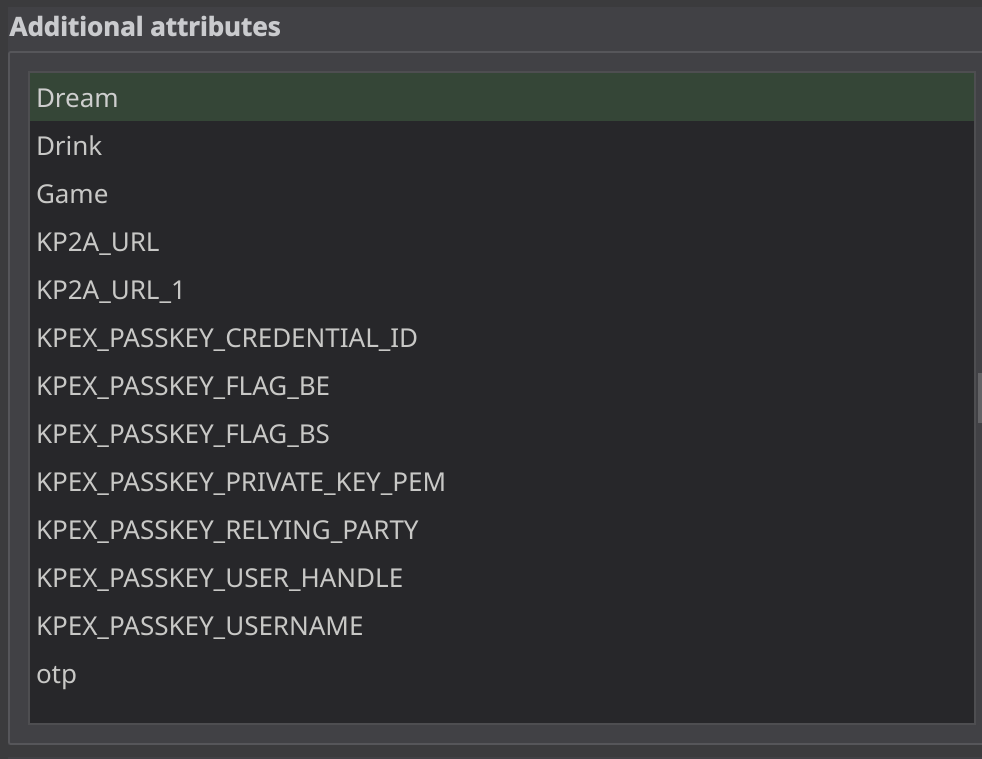Viewport: 982px width, 759px height.
Task: Click the vertical scrollbar handle
Action: tap(978, 390)
